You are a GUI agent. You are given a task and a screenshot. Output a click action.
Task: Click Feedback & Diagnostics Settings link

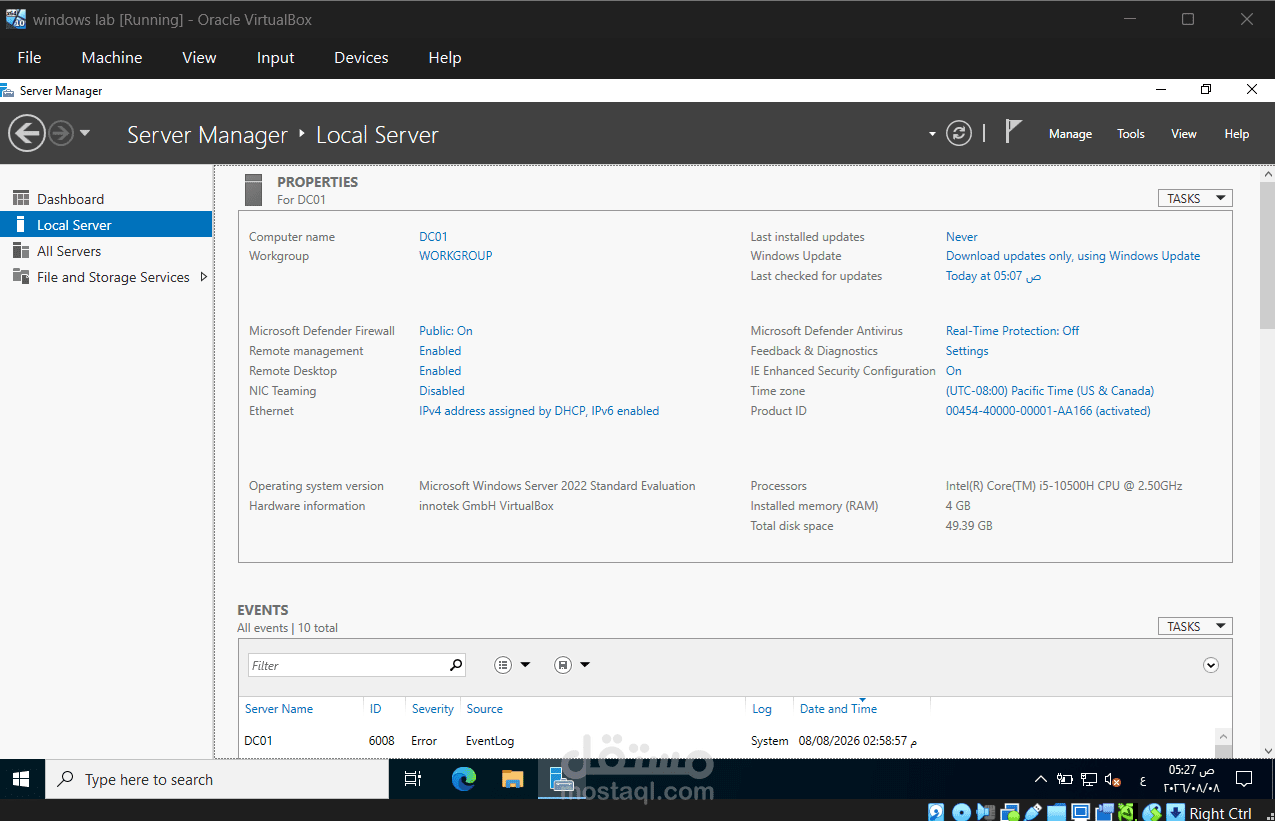click(x=967, y=351)
